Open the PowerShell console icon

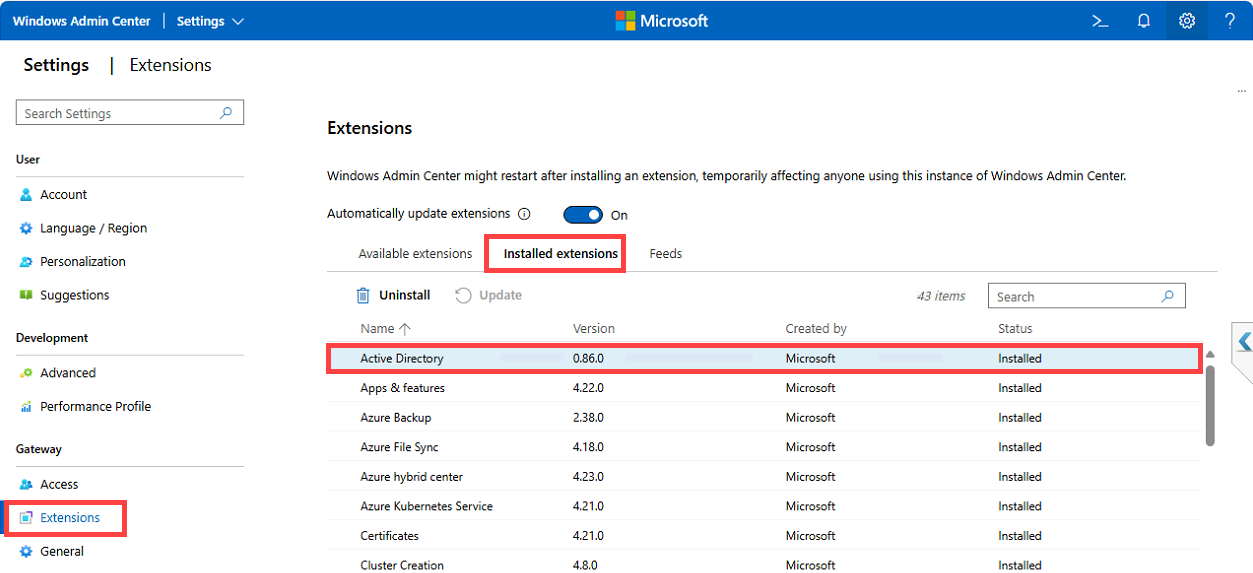tap(1100, 21)
